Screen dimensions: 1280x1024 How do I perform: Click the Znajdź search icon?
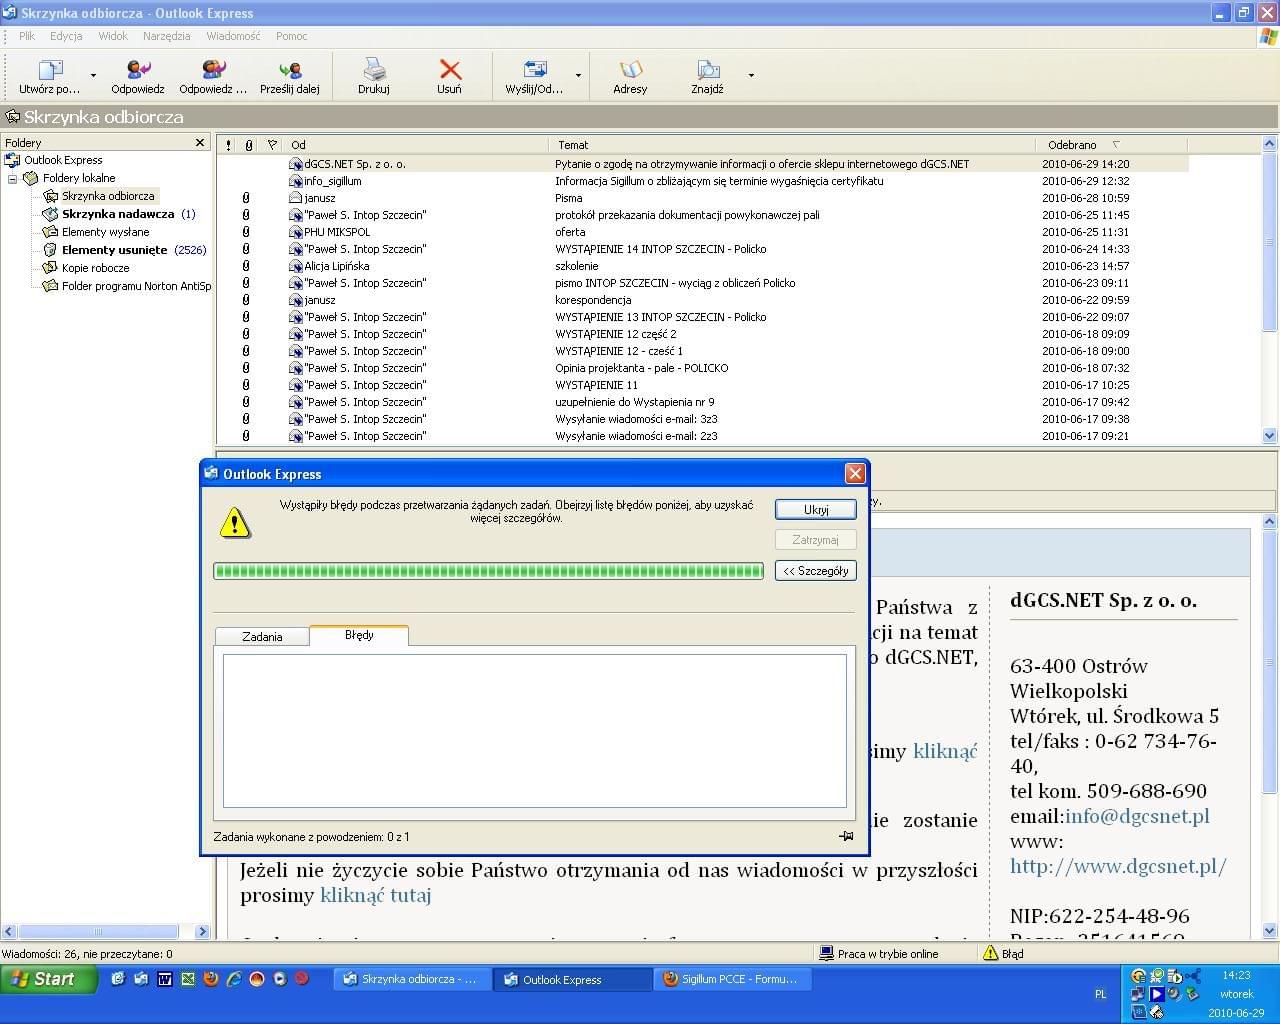[x=707, y=70]
